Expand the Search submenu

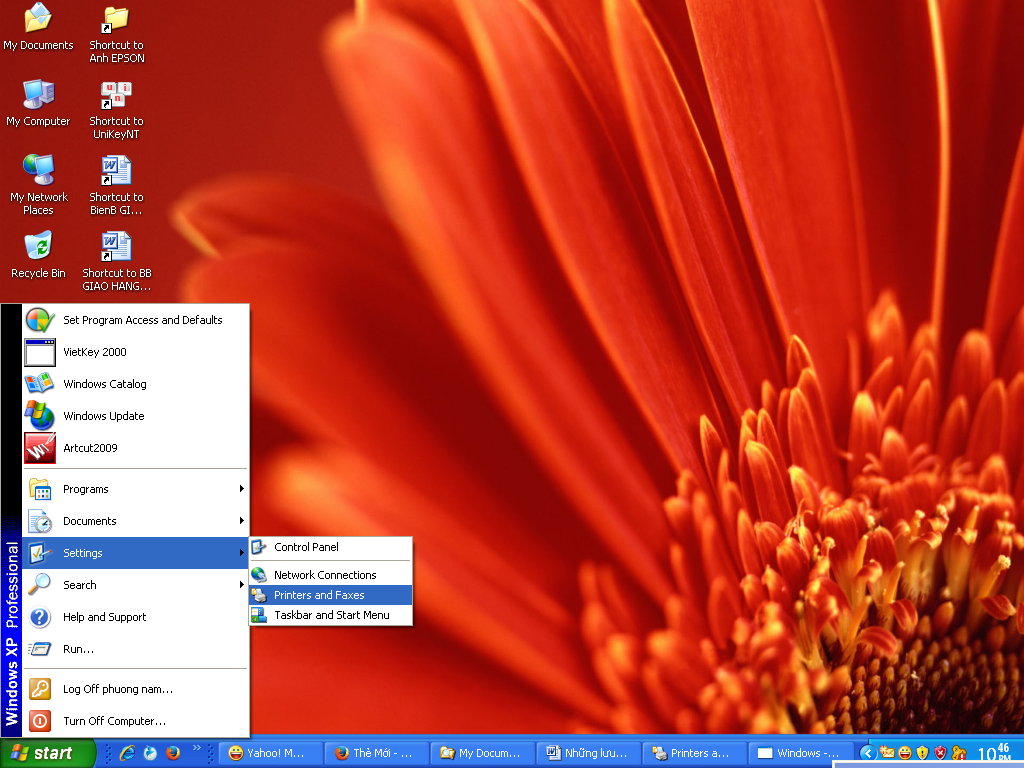(136, 585)
